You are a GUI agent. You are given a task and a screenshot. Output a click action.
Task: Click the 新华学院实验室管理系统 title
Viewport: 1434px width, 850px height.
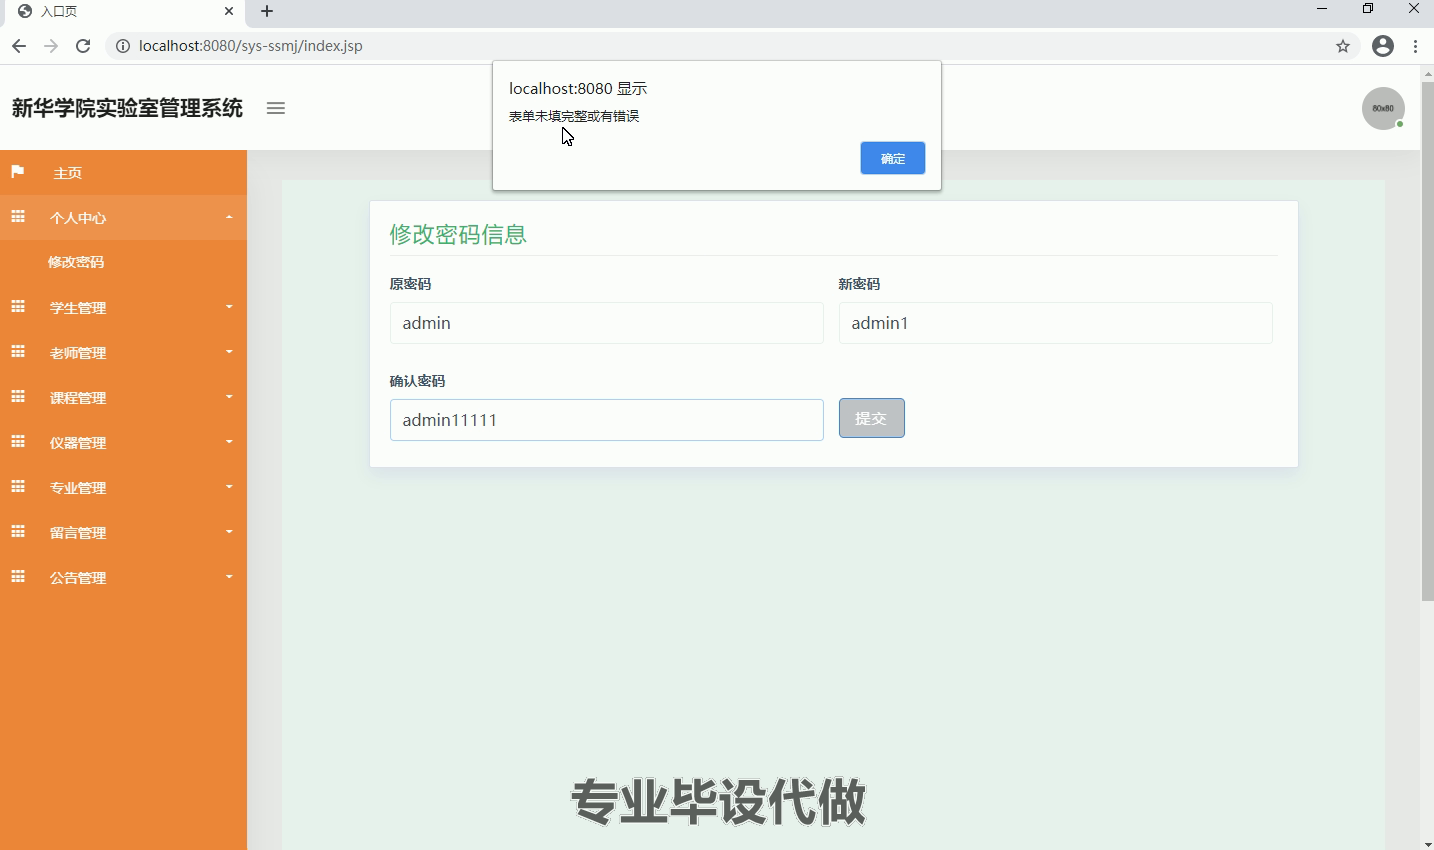[x=127, y=108]
